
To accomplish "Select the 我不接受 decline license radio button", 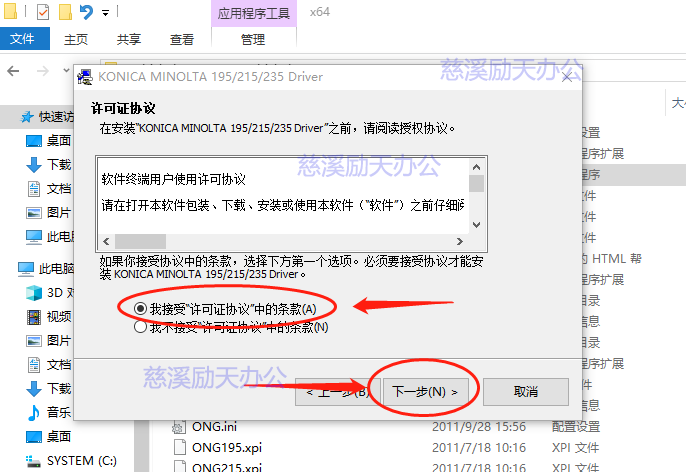I will tap(141, 326).
